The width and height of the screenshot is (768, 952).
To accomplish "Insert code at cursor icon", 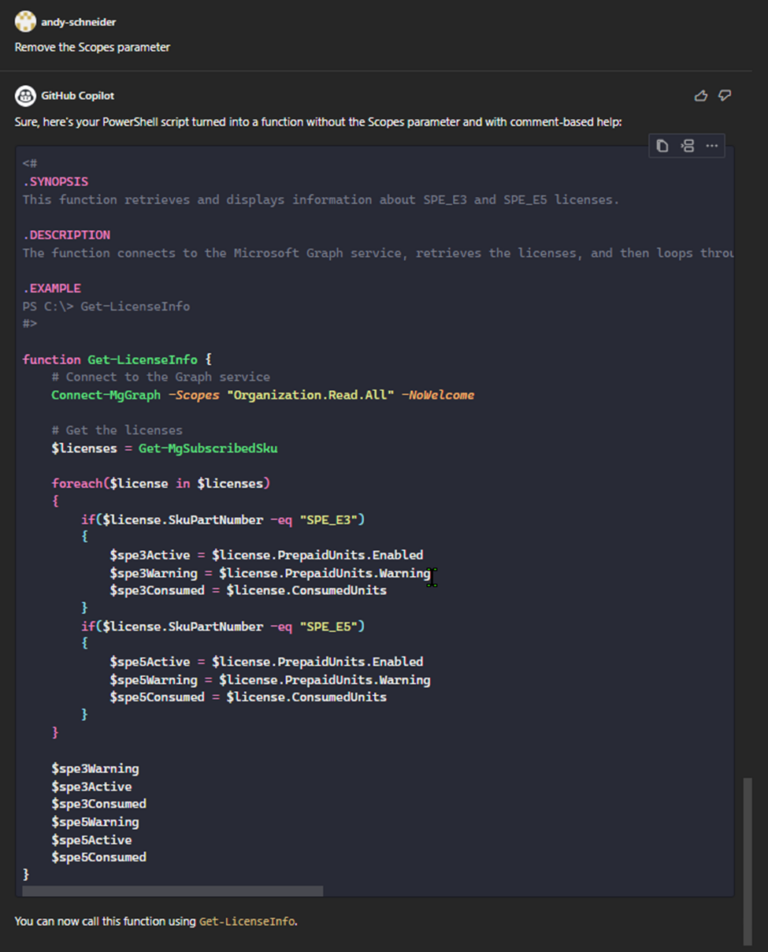I will coord(687,146).
